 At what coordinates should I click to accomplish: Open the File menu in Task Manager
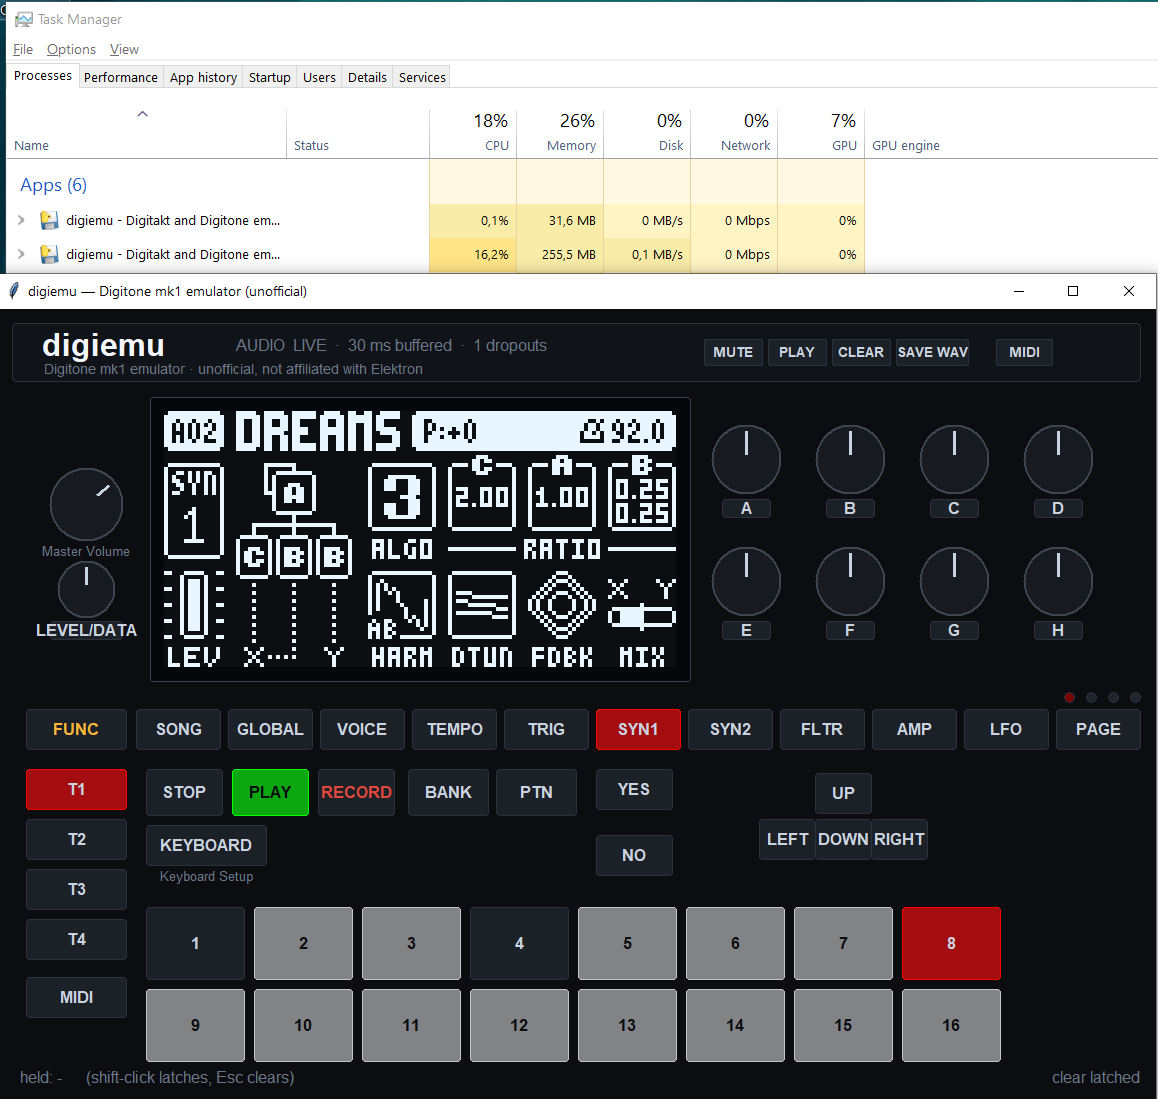point(23,49)
